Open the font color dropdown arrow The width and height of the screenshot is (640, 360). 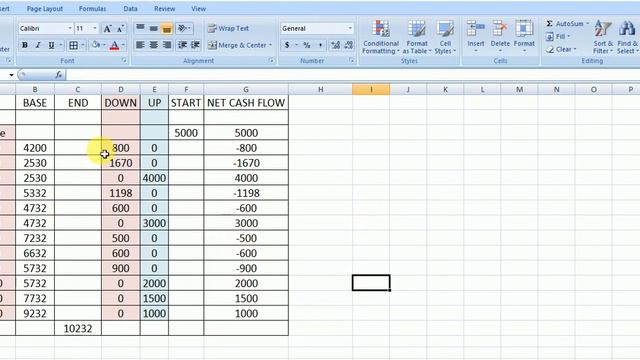tap(123, 45)
